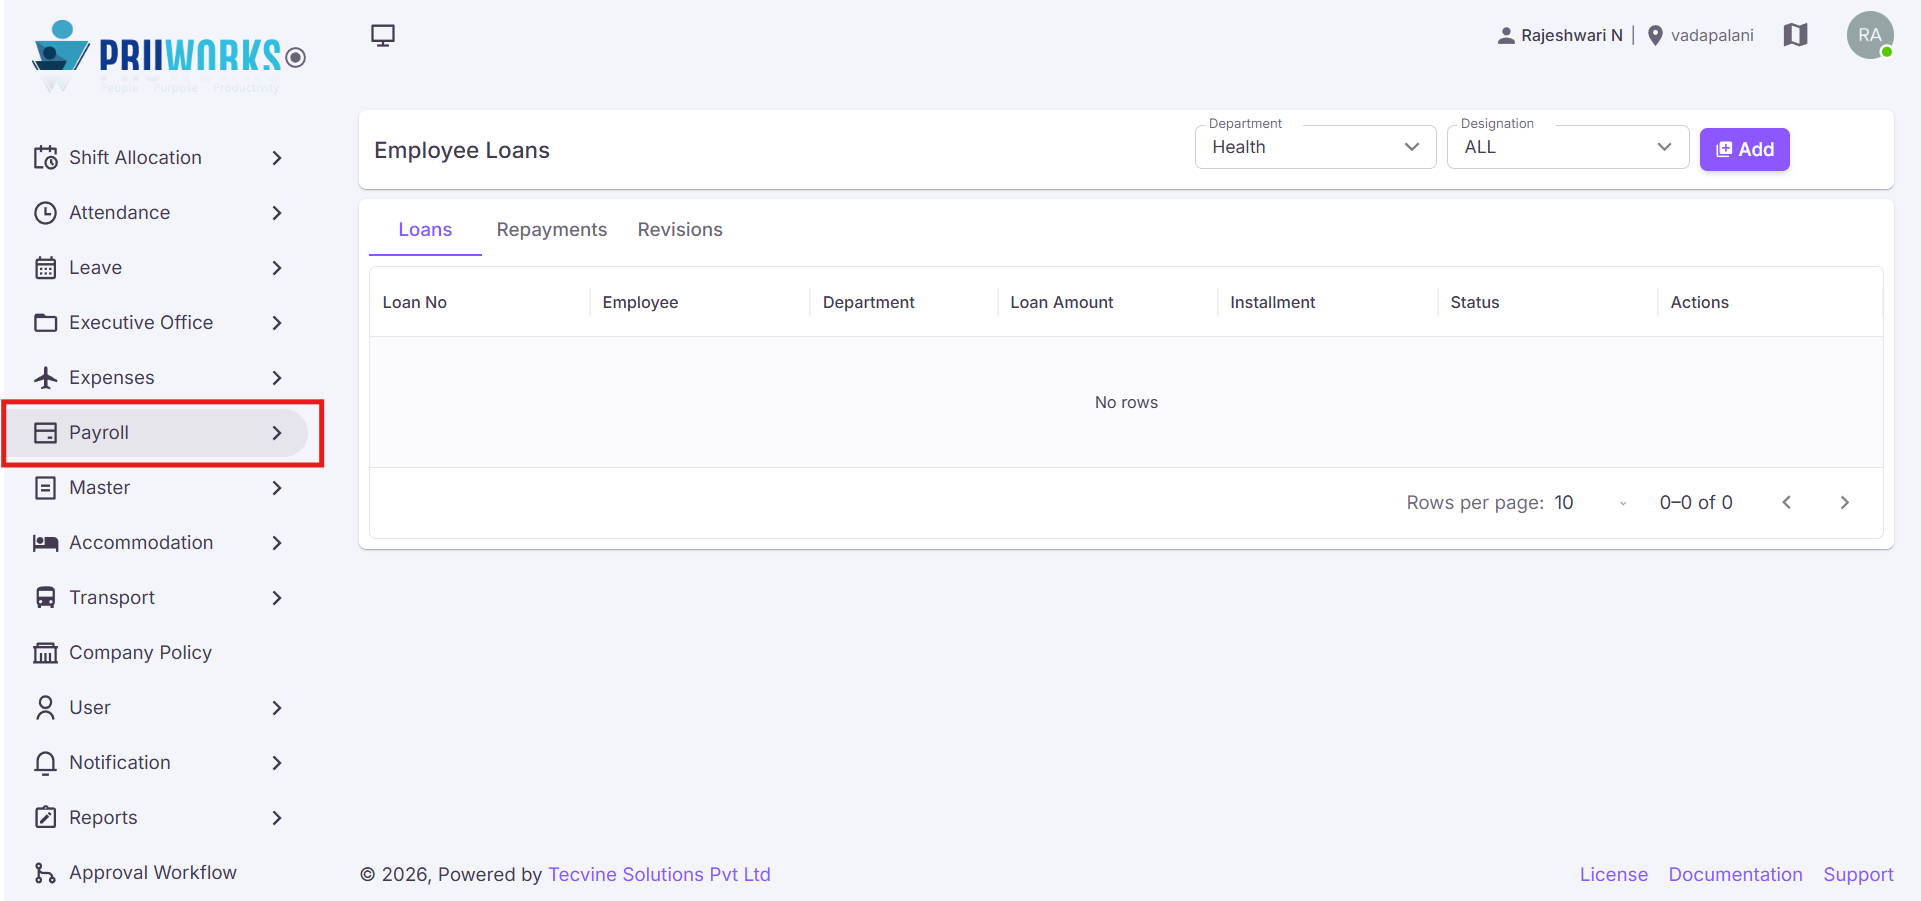The height and width of the screenshot is (901, 1921).
Task: Switch to the Revisions tab
Action: pyautogui.click(x=680, y=230)
